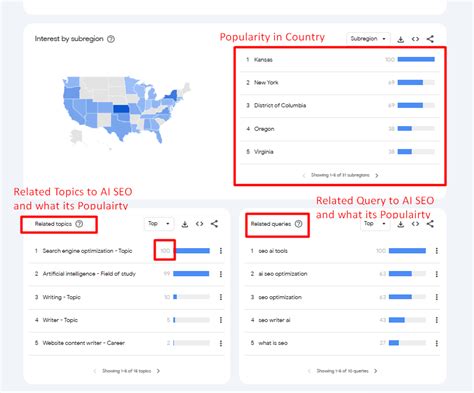Open the what is seo query
474x393 pixels.
(x=273, y=343)
